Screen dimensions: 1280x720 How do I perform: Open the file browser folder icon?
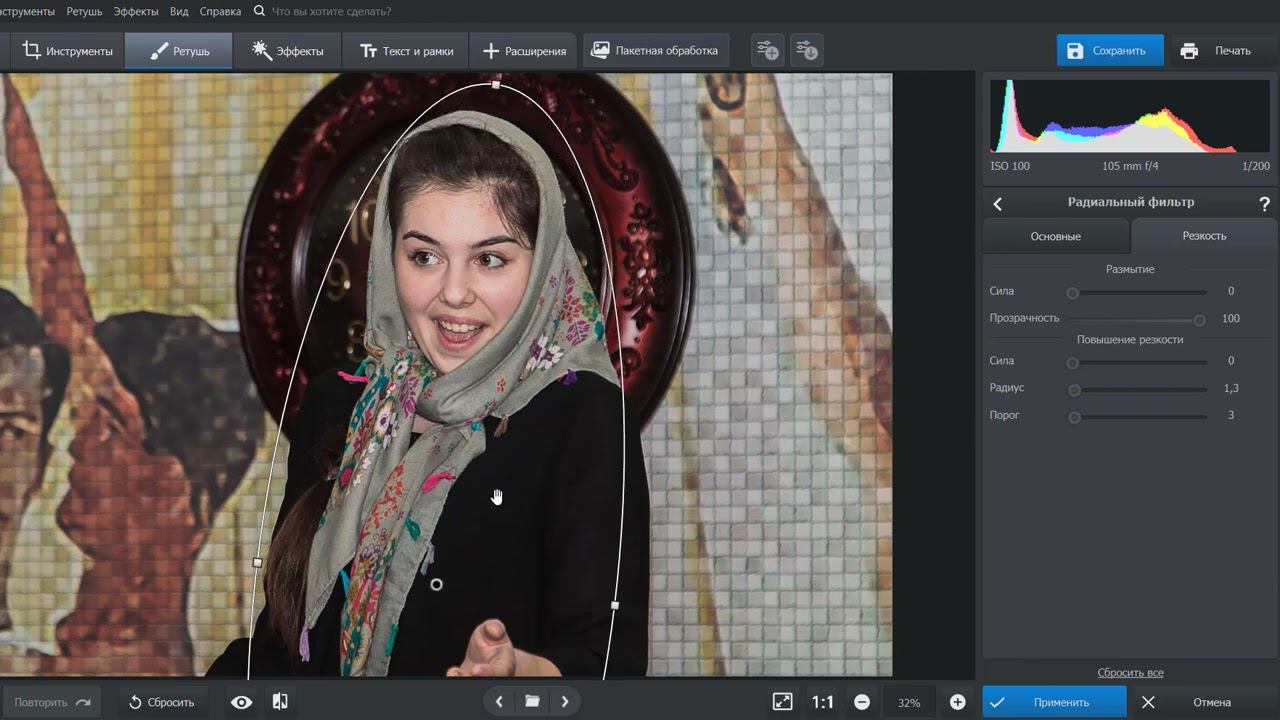coord(532,702)
